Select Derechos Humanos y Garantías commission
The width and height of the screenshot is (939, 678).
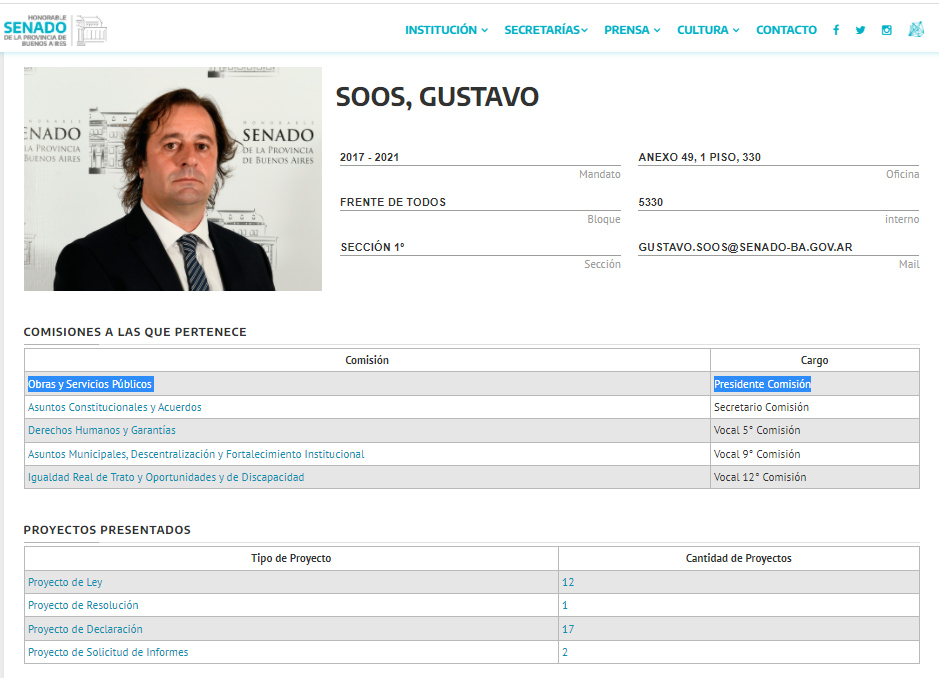[x=102, y=431]
